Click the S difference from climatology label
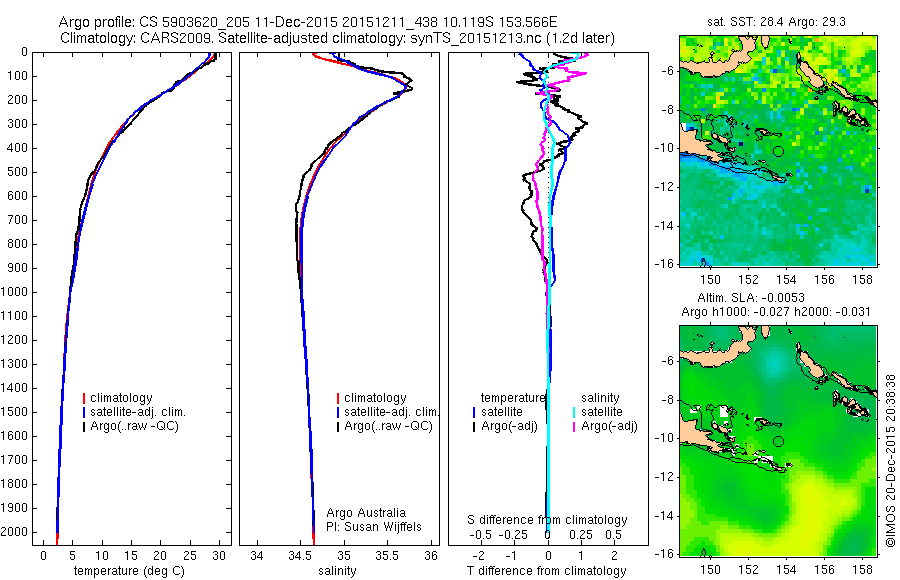 pyautogui.click(x=547, y=520)
